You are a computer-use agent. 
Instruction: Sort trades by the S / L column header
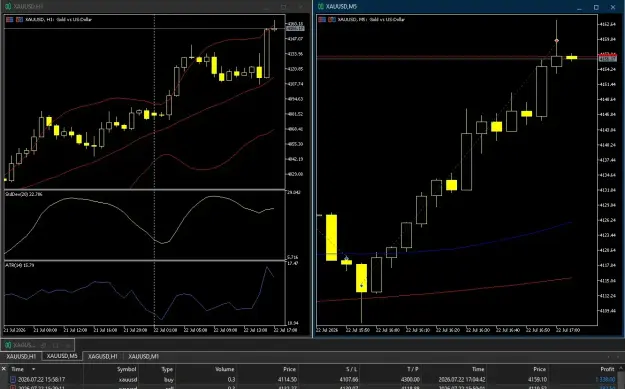click(x=352, y=369)
